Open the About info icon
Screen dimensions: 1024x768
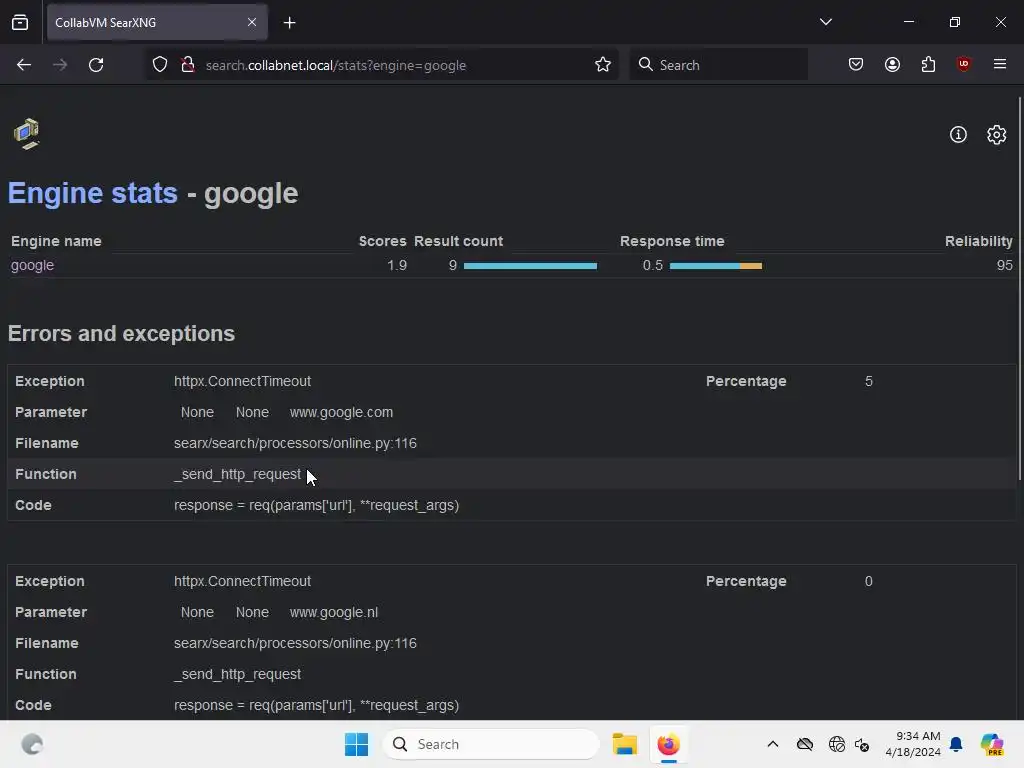coord(958,135)
